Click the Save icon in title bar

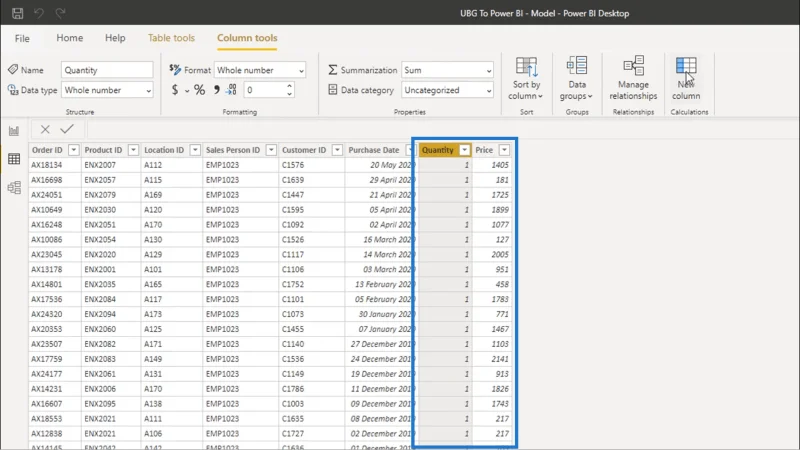(17, 13)
